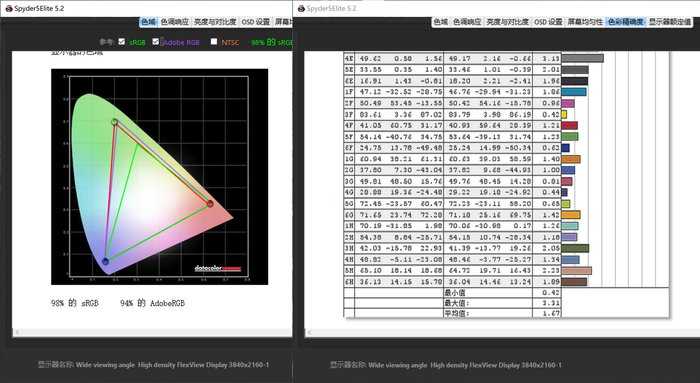
Task: Click the red bar for row 4F
Action: (570, 126)
